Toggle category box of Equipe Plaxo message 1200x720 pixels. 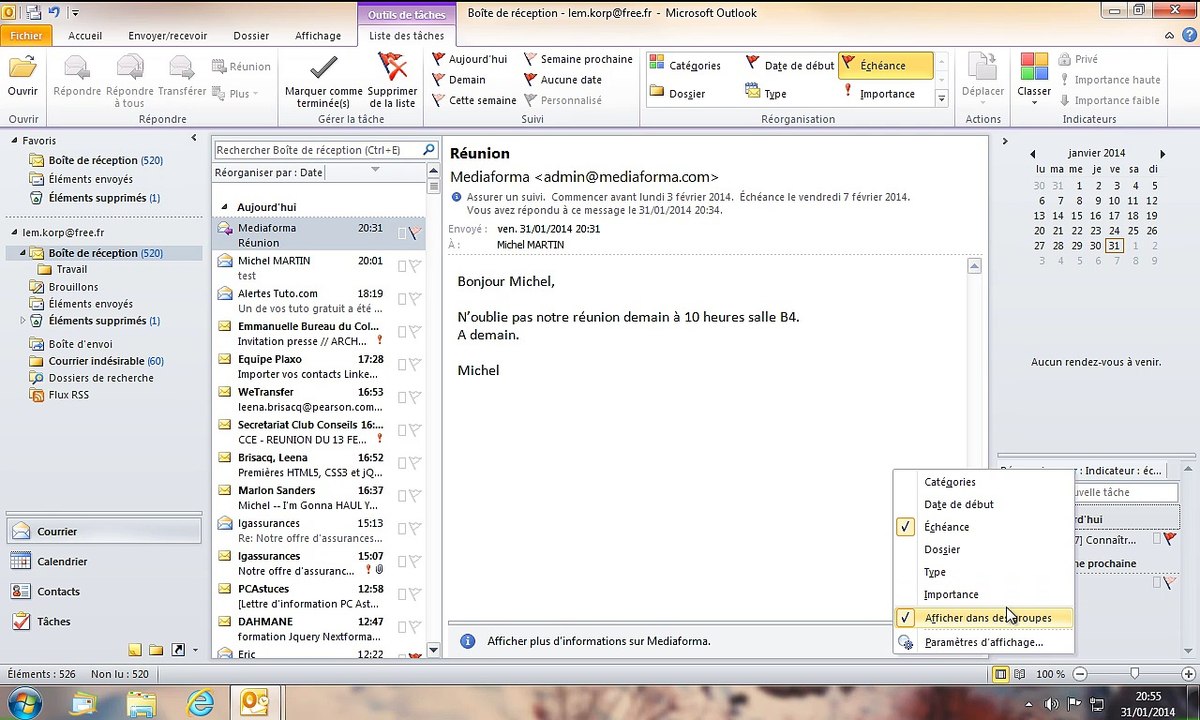(401, 364)
